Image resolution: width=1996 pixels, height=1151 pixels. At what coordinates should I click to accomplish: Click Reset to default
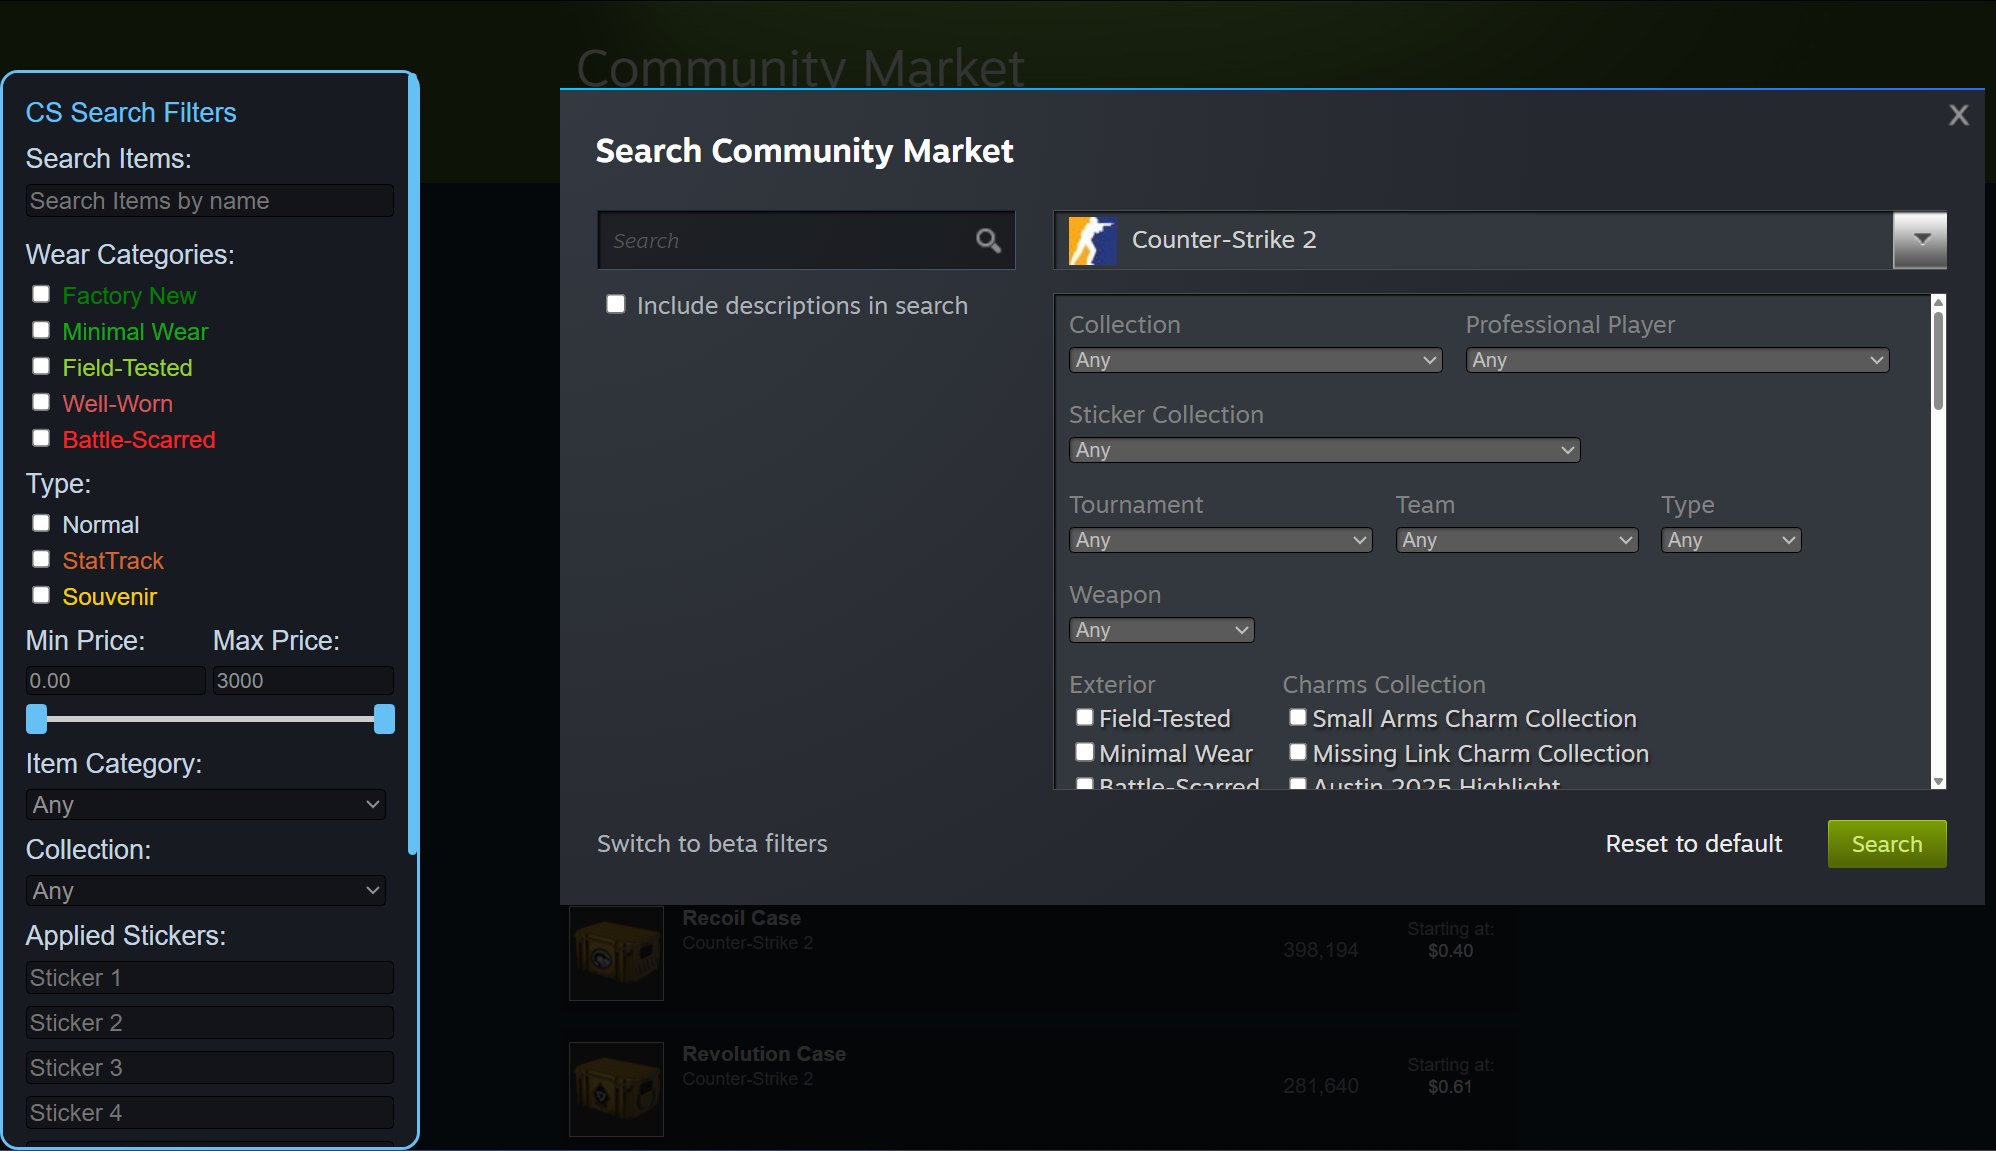[1693, 844]
